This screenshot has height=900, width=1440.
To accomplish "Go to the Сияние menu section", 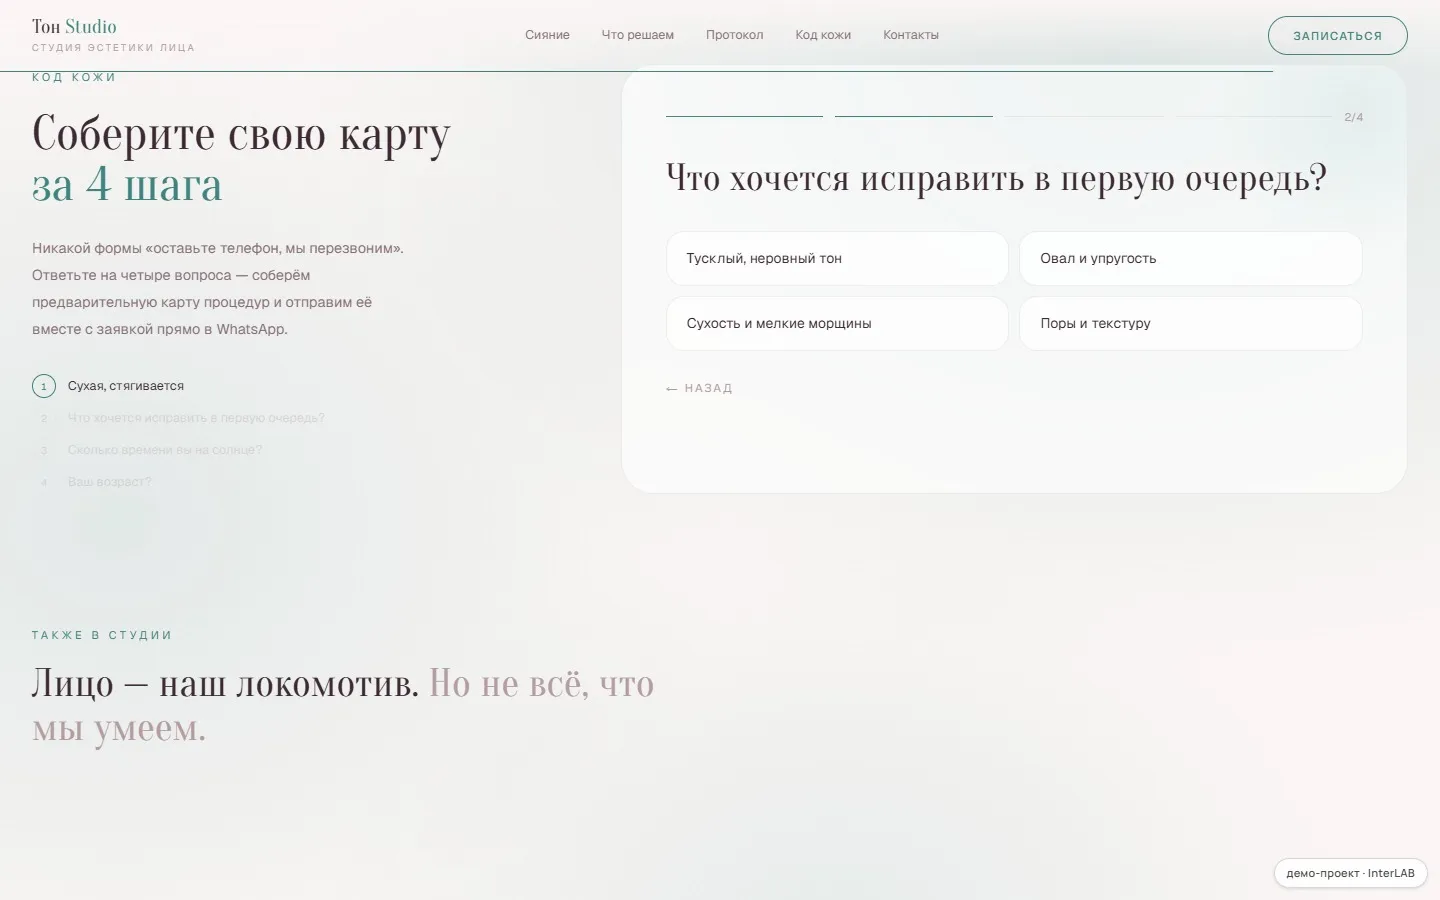I will click(x=547, y=35).
